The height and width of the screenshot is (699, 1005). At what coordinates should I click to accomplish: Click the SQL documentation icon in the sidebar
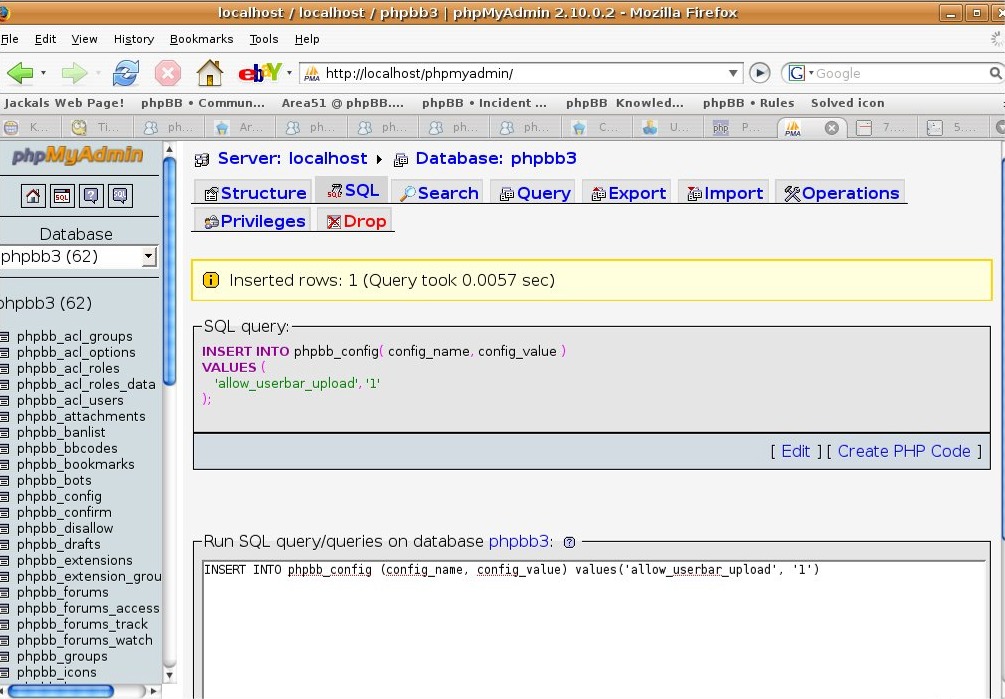[x=120, y=196]
